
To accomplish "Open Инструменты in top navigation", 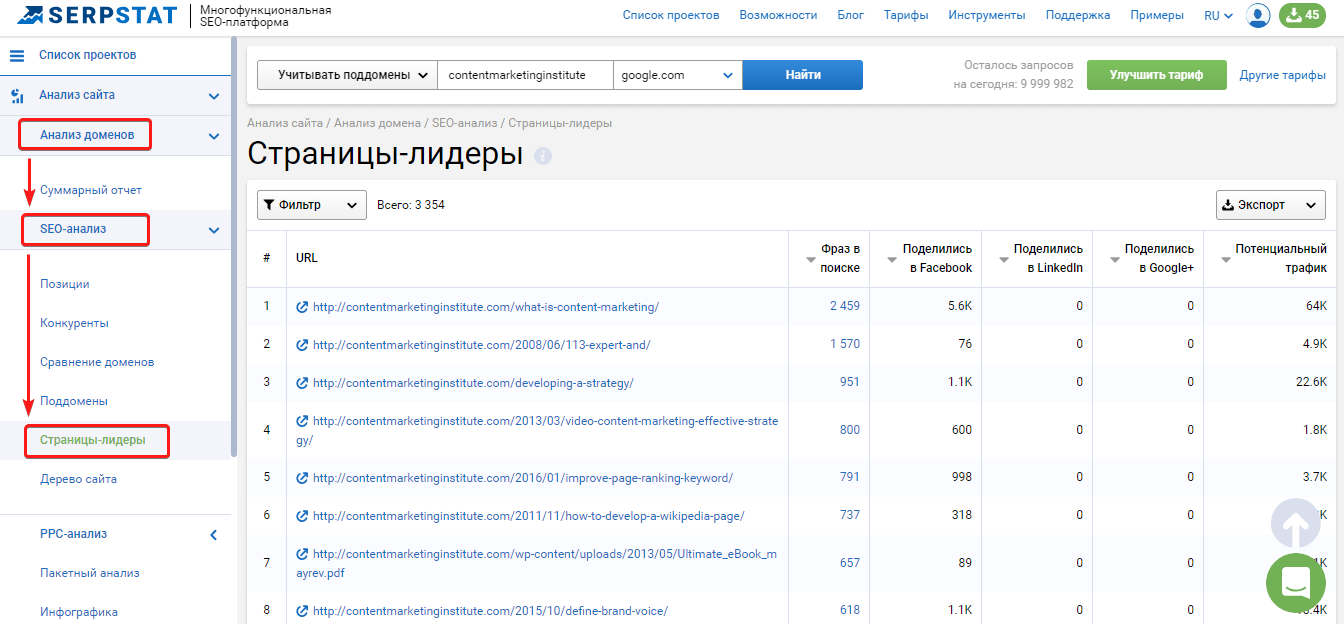I will click(x=987, y=15).
